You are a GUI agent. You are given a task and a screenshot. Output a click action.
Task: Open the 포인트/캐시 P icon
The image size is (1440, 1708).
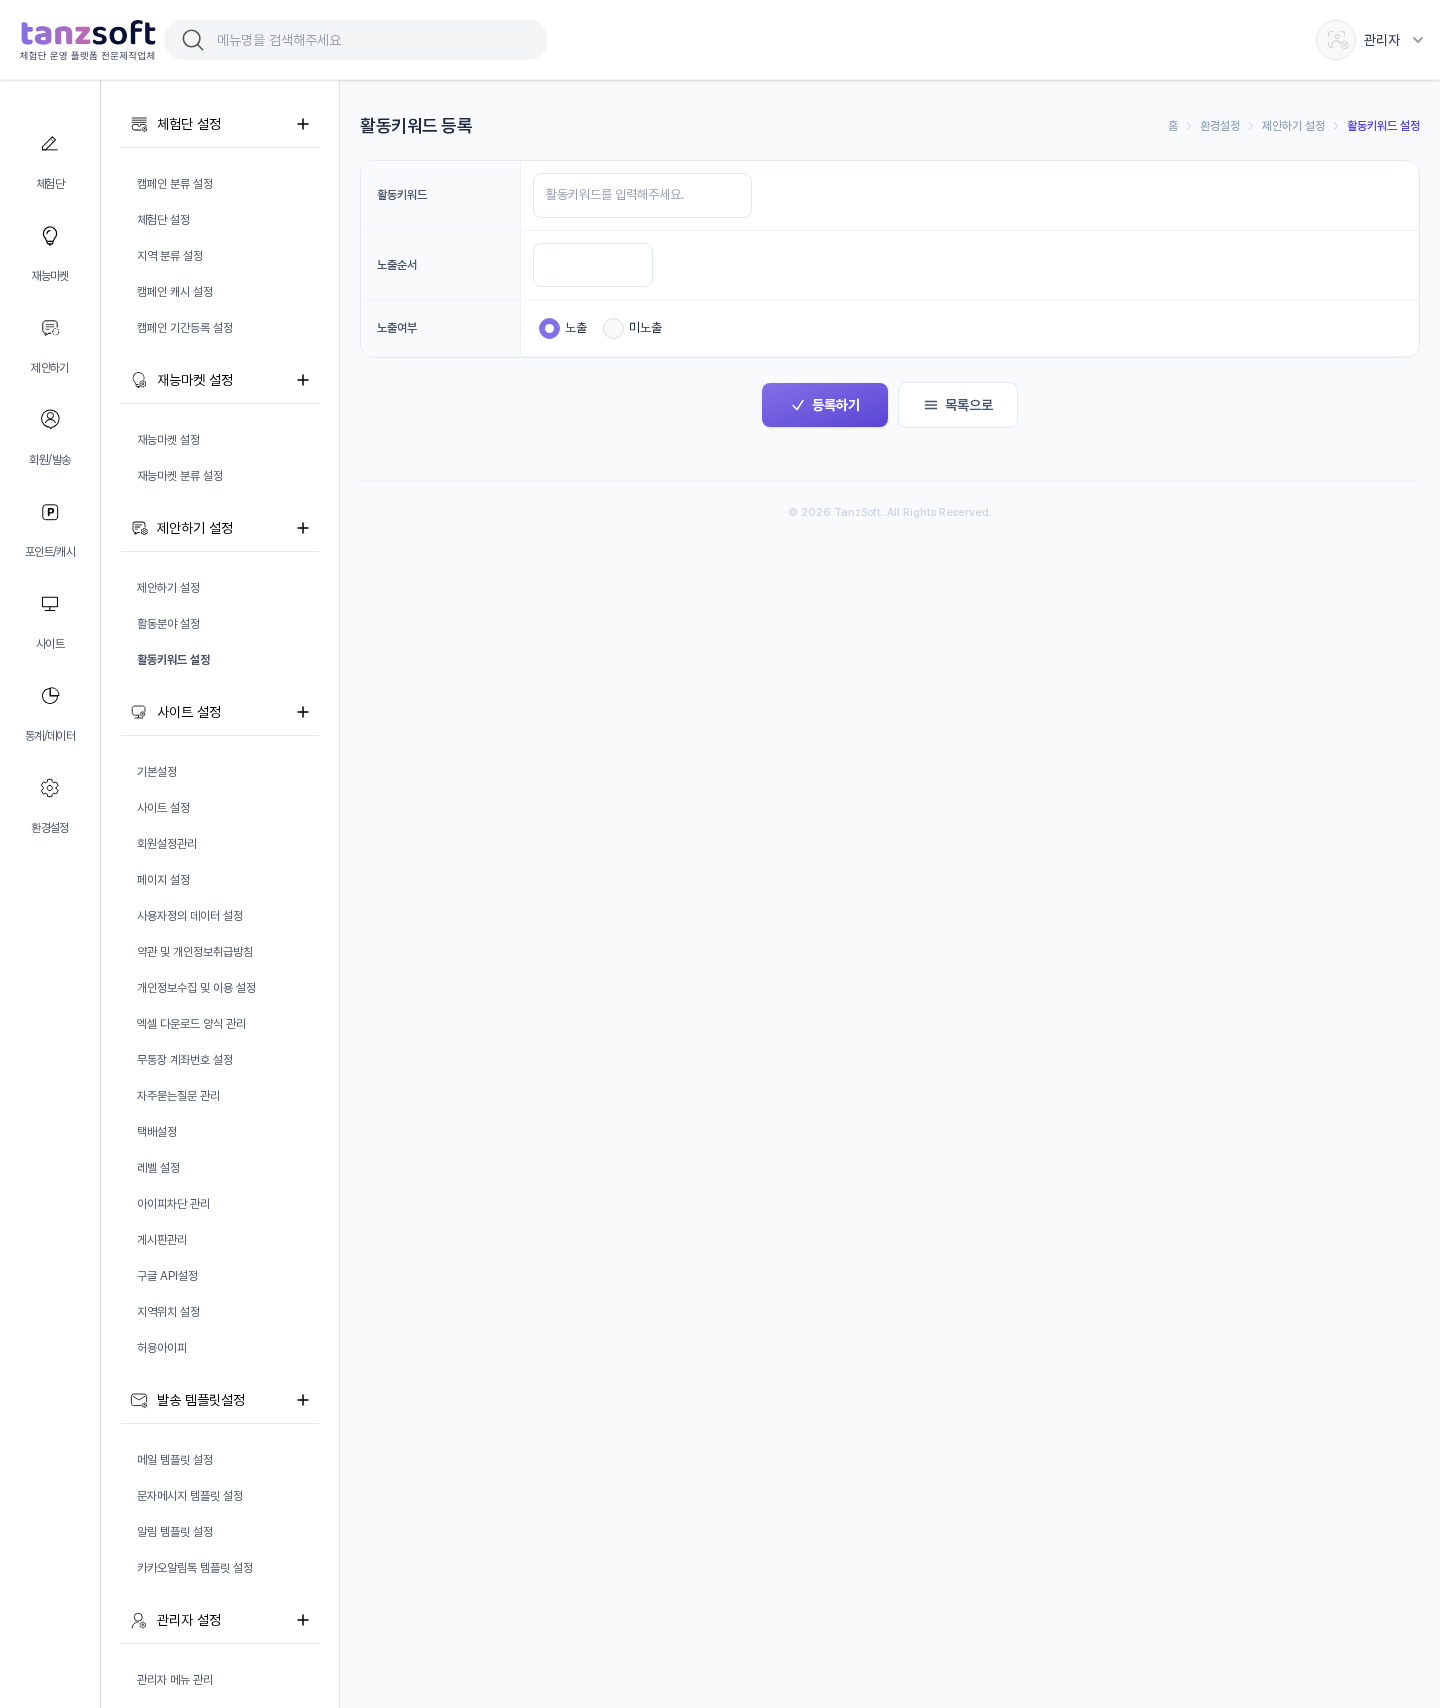point(50,512)
